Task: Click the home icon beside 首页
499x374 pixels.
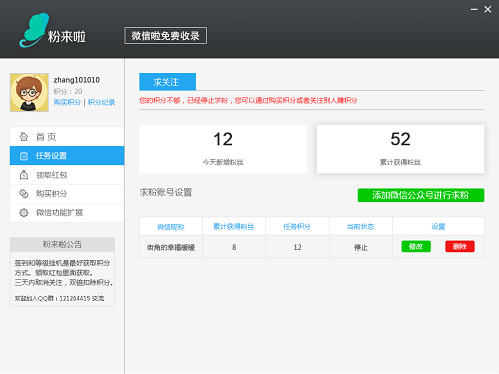Action: pos(24,137)
